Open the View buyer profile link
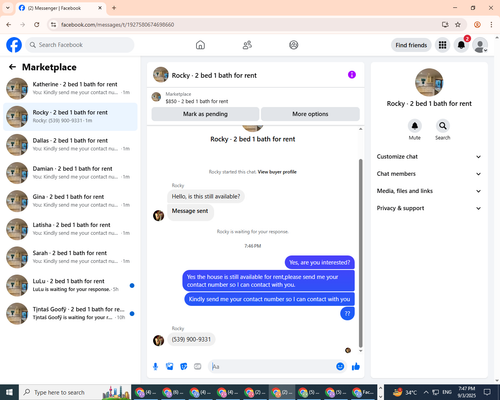Image resolution: width=500 pixels, height=400 pixels. pyautogui.click(x=277, y=172)
